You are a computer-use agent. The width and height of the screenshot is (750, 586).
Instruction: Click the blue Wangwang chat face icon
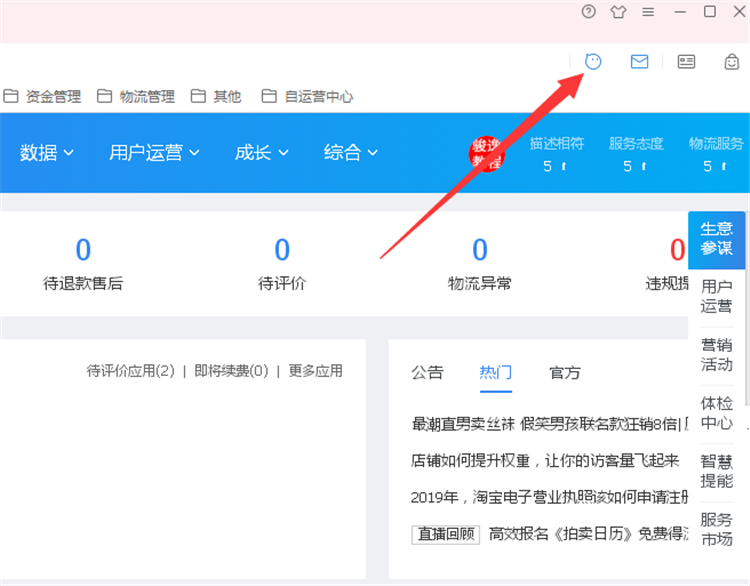pyautogui.click(x=593, y=61)
